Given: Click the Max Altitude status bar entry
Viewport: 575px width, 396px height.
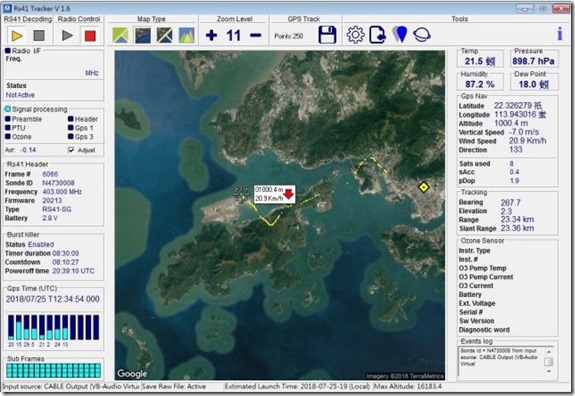Looking at the screenshot, I should (x=408, y=386).
